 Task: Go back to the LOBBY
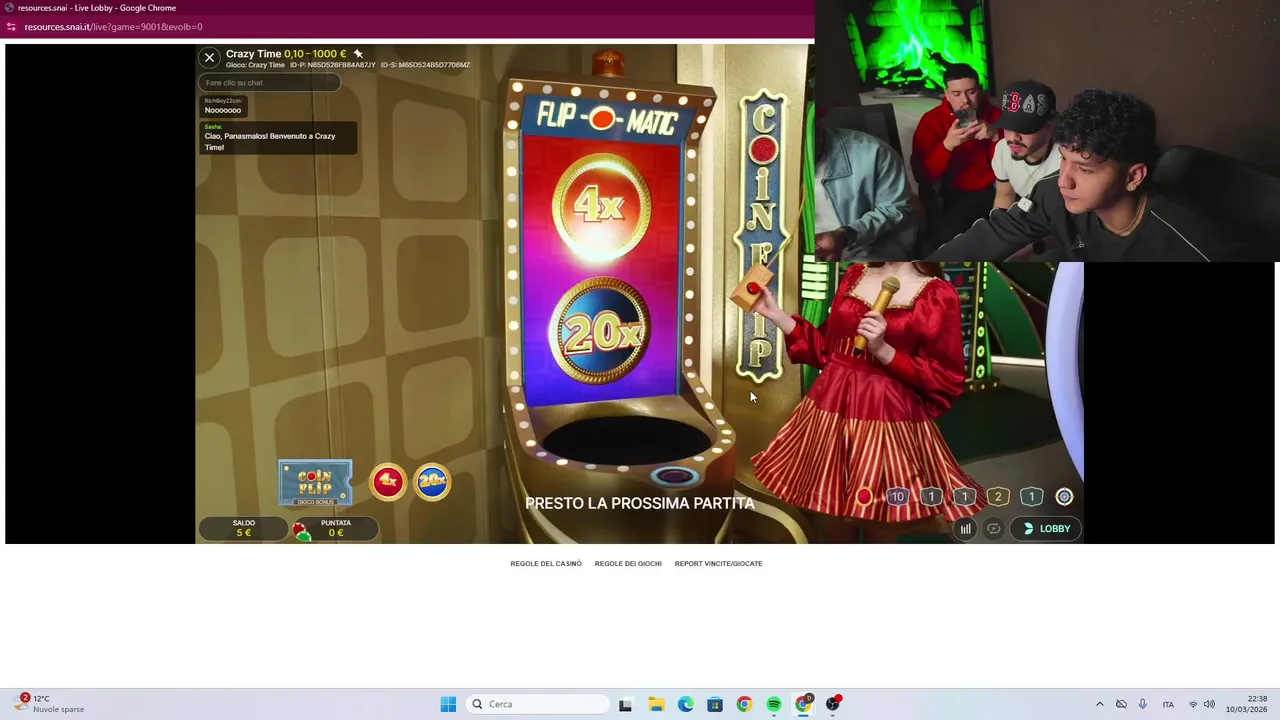pos(1046,529)
